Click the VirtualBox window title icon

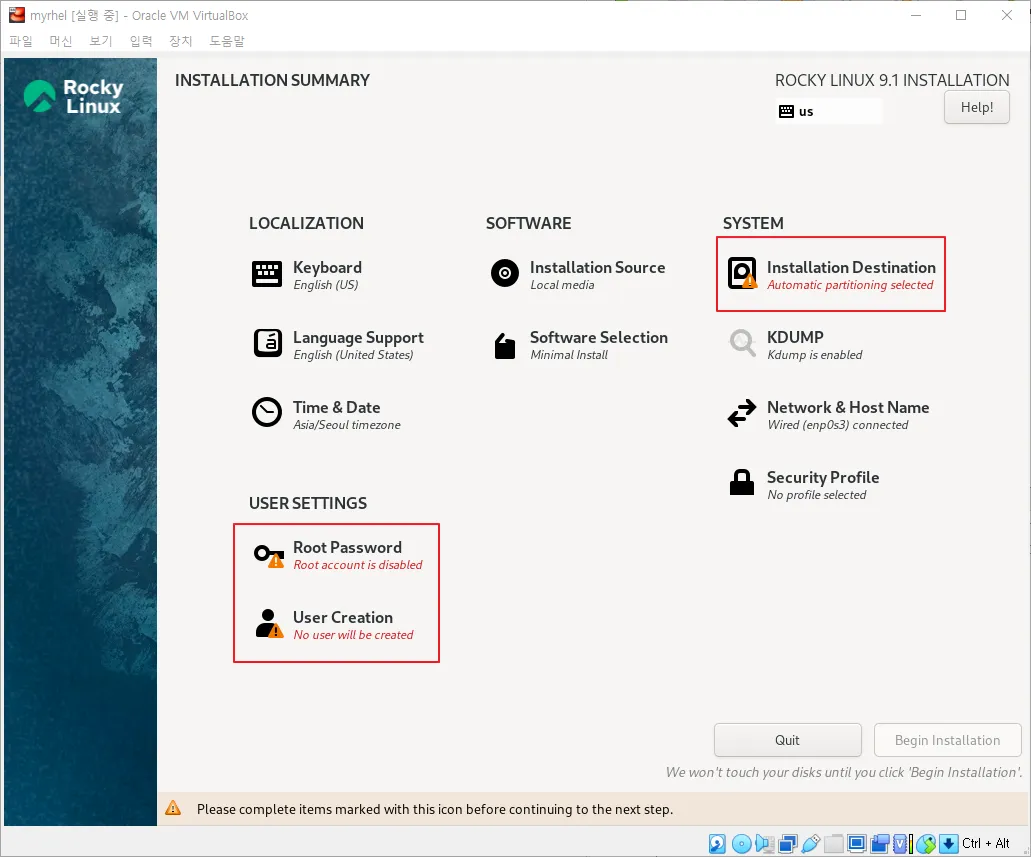[x=16, y=14]
